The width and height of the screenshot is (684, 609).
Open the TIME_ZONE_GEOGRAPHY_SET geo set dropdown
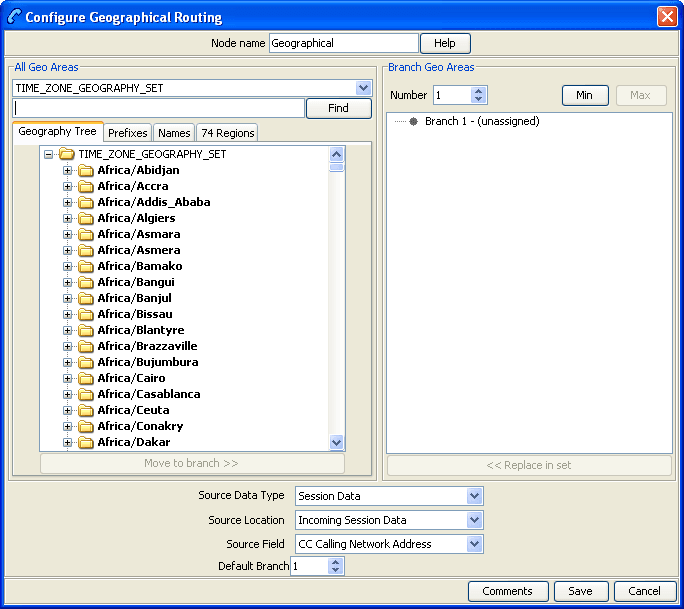363,88
